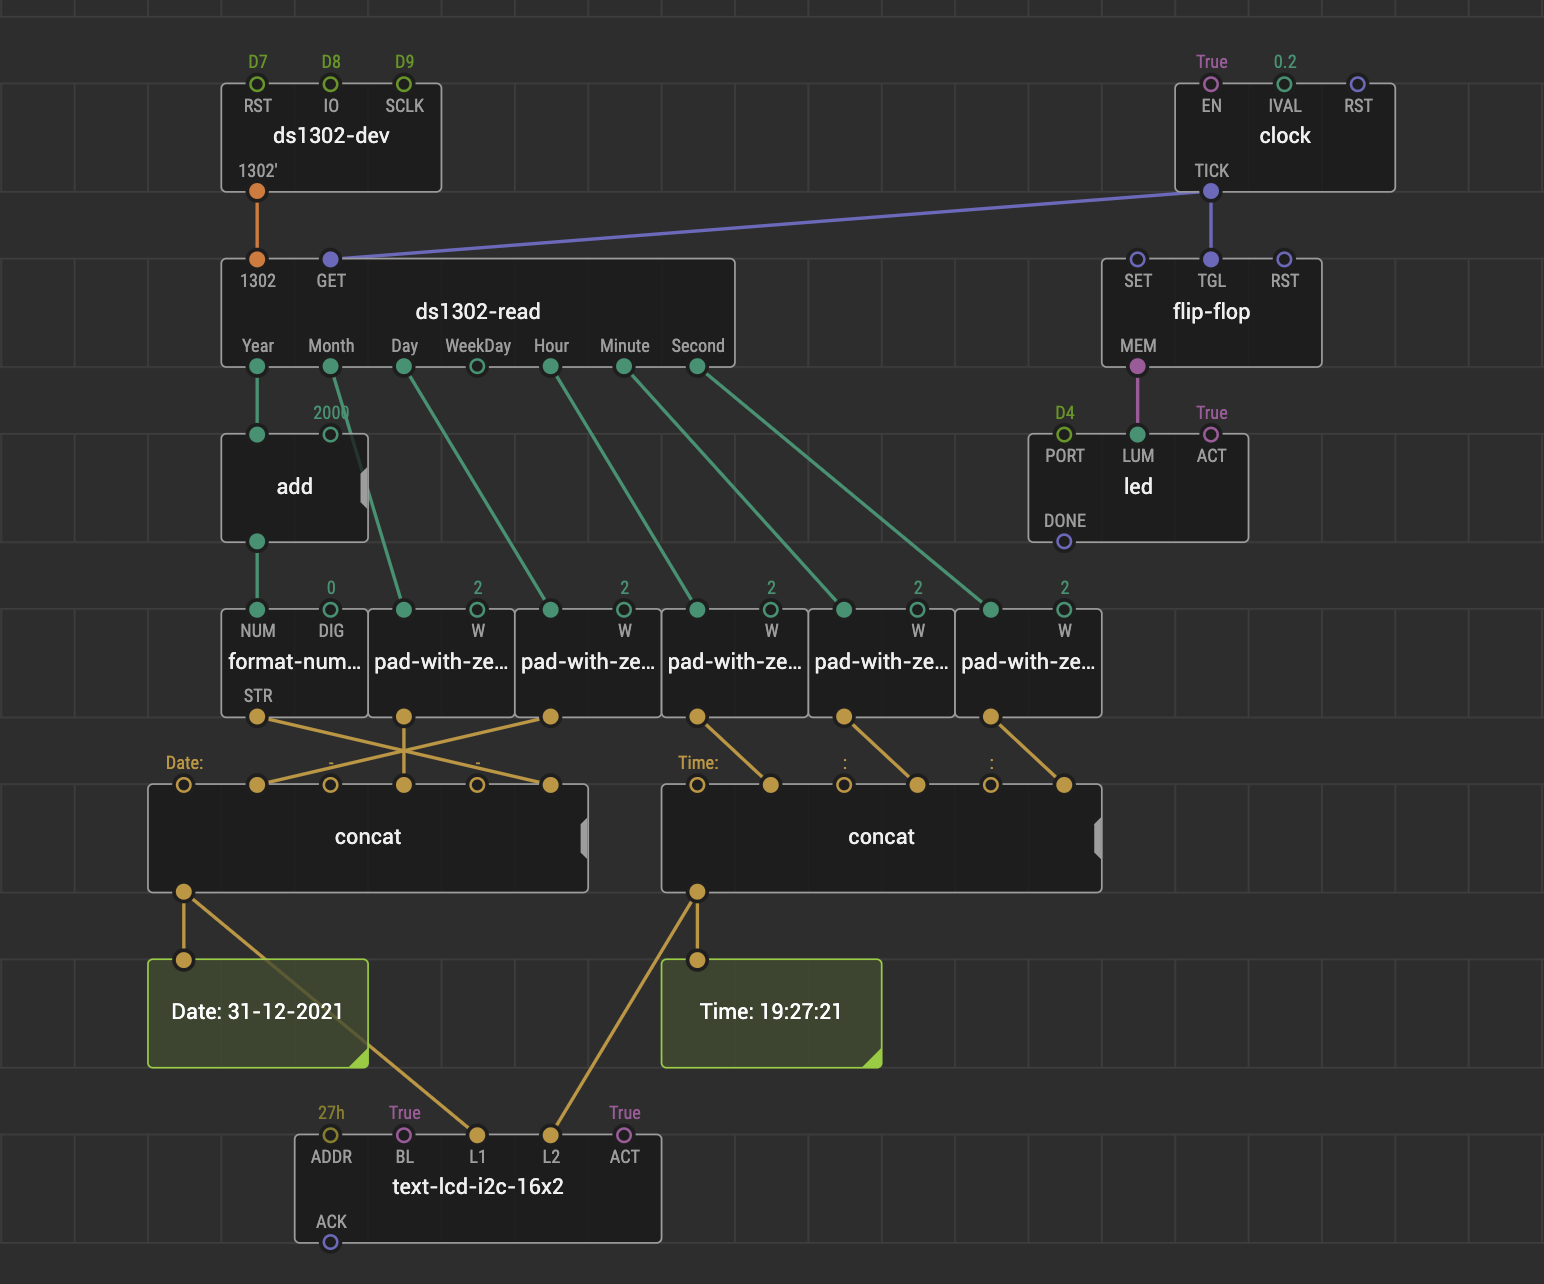Select the flip-flop node
This screenshot has width=1544, height=1284.
(1211, 313)
